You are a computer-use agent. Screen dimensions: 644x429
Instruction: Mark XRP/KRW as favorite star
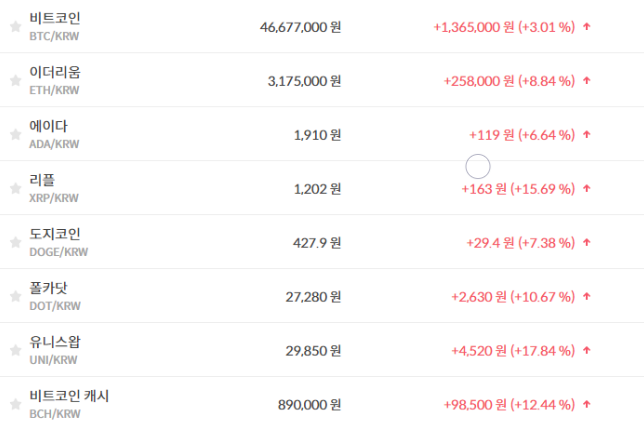tap(15, 188)
